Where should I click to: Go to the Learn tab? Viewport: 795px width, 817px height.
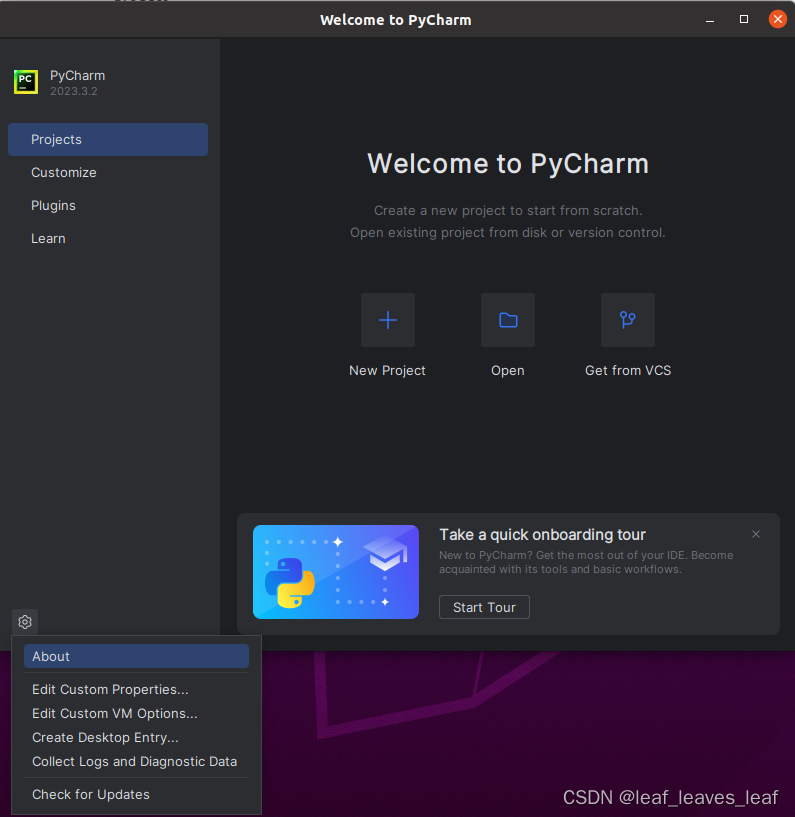tap(108, 239)
